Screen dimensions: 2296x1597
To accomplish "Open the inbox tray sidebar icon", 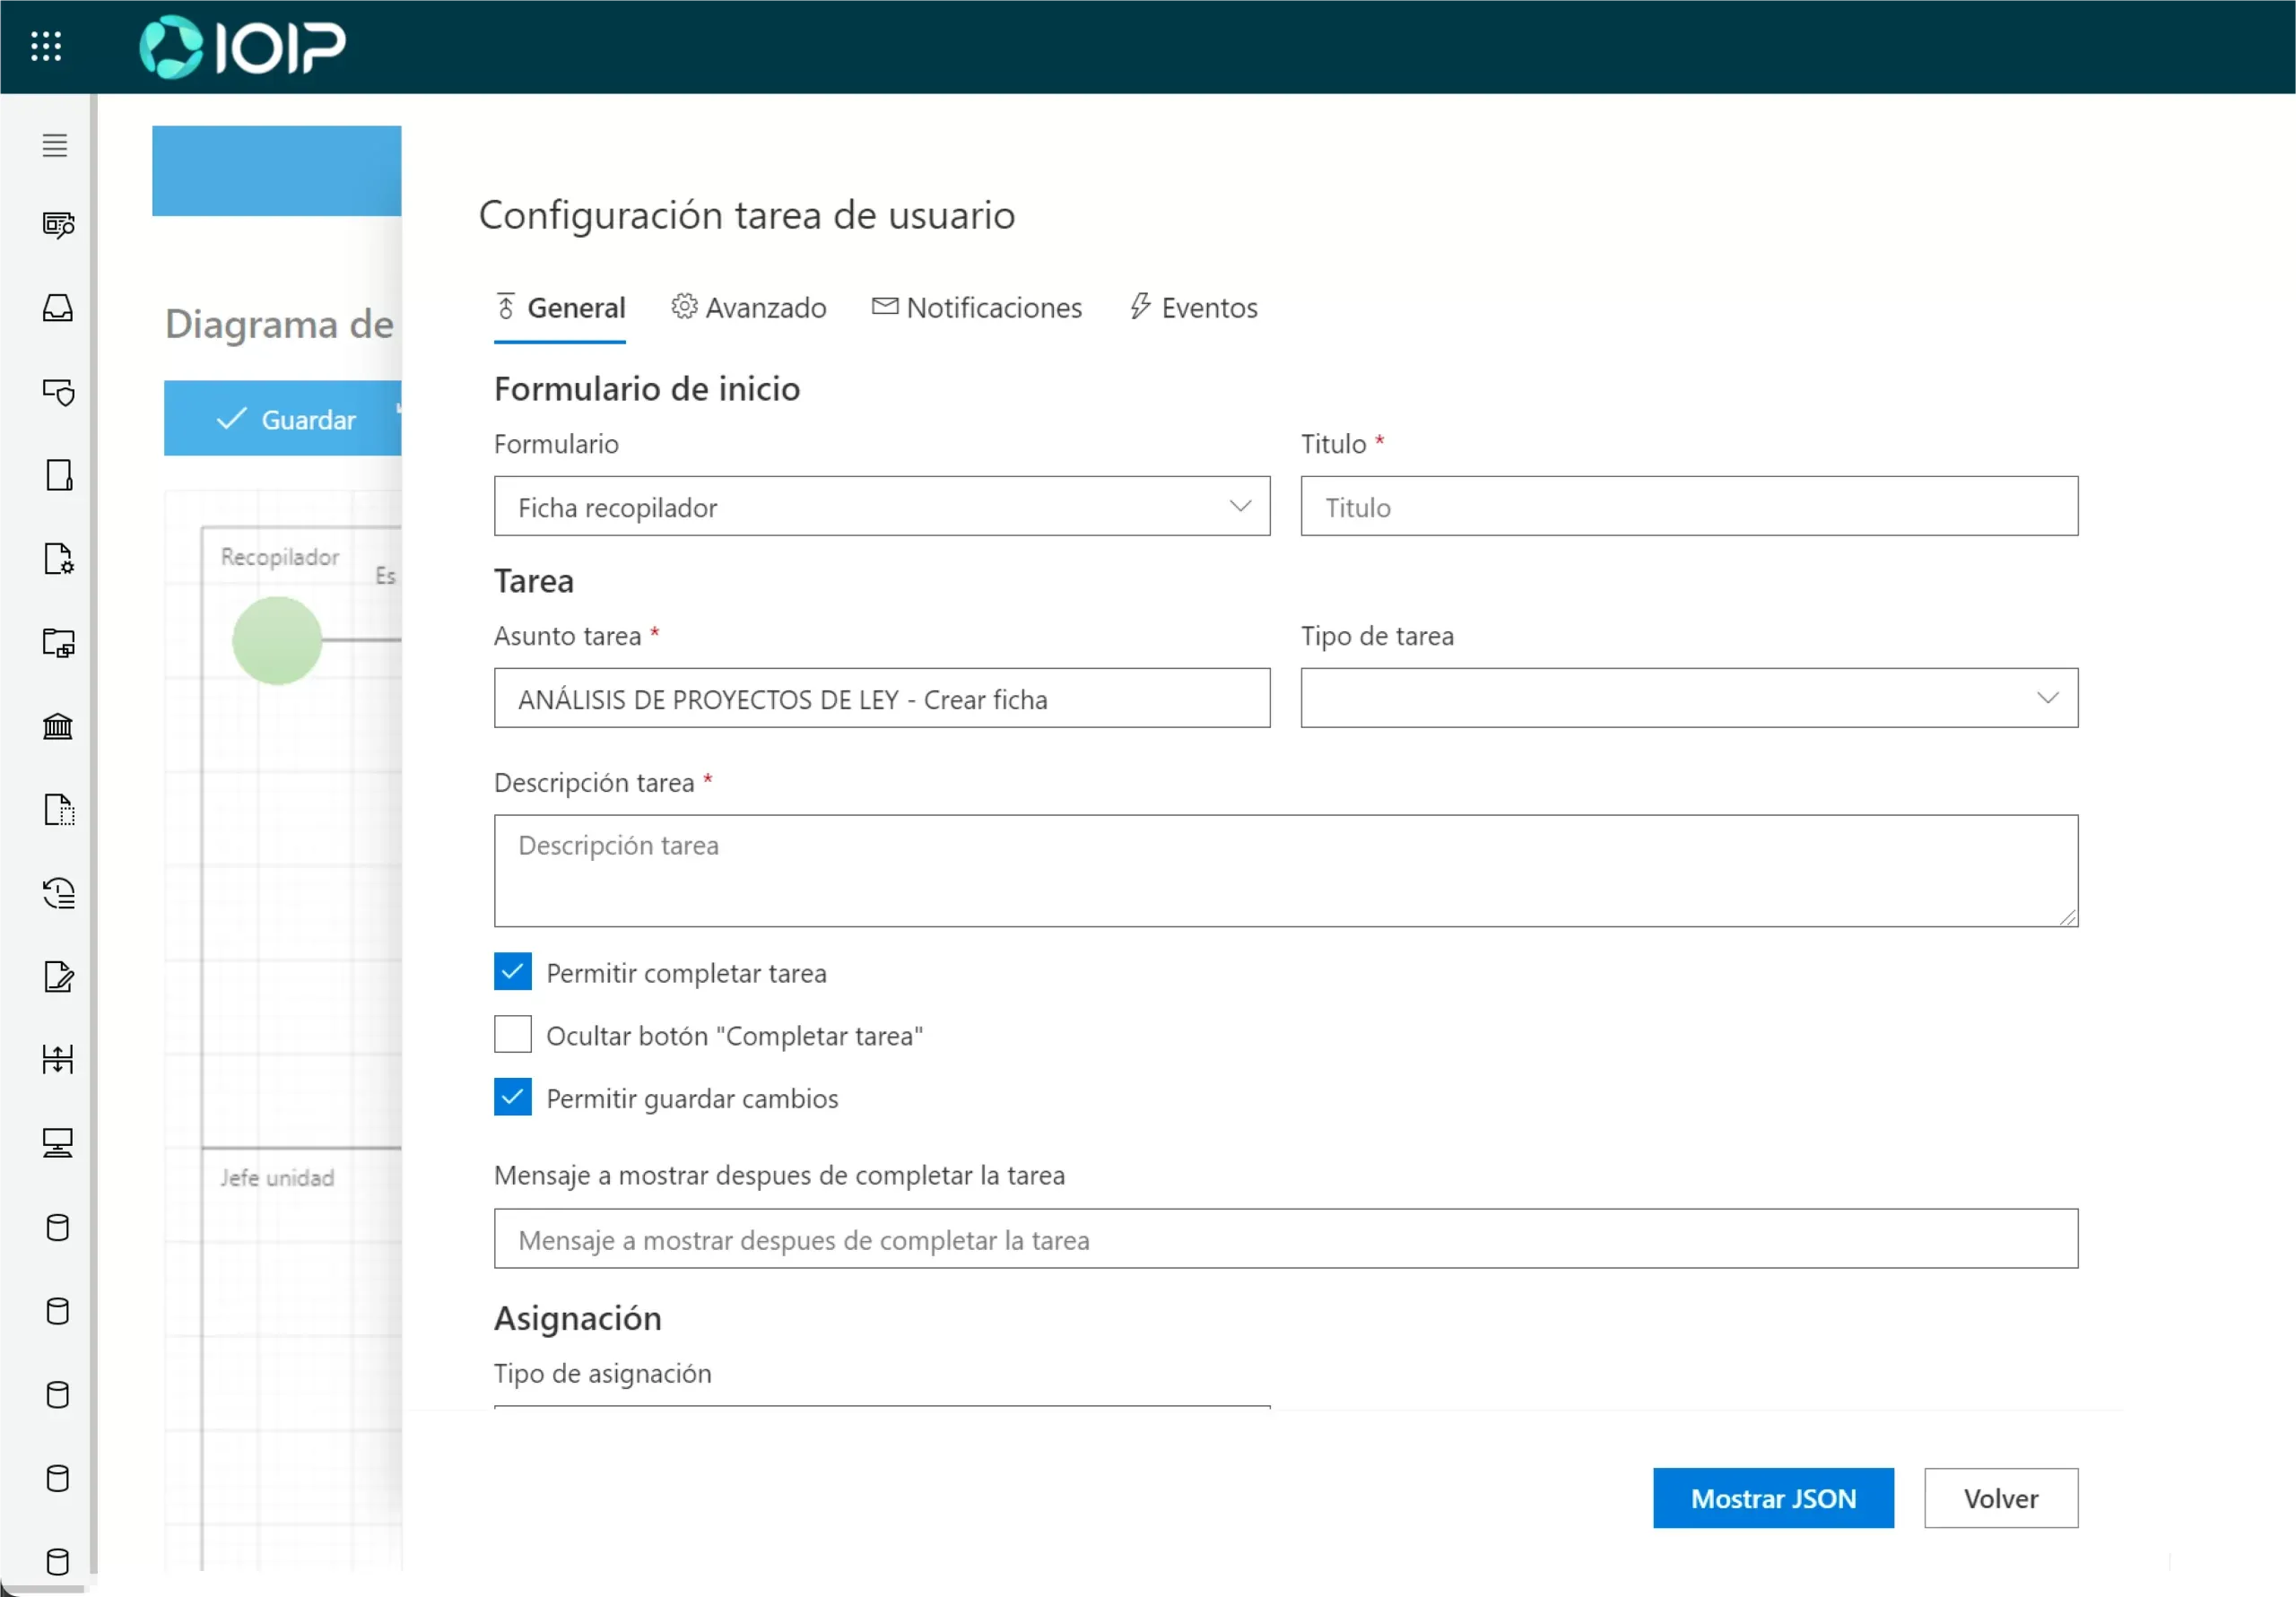I will [57, 308].
